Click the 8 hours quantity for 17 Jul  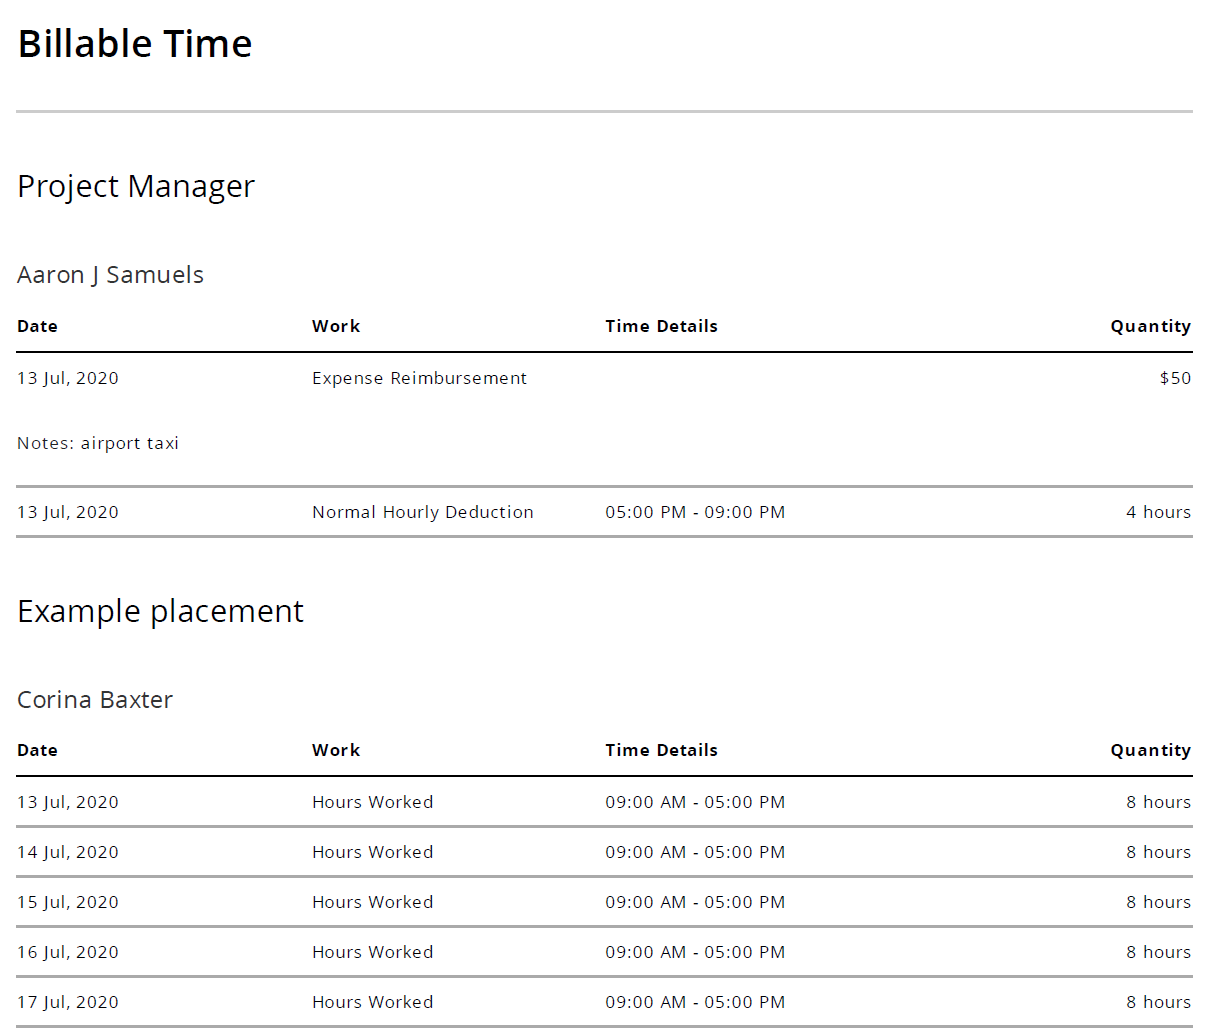[x=1158, y=1002]
